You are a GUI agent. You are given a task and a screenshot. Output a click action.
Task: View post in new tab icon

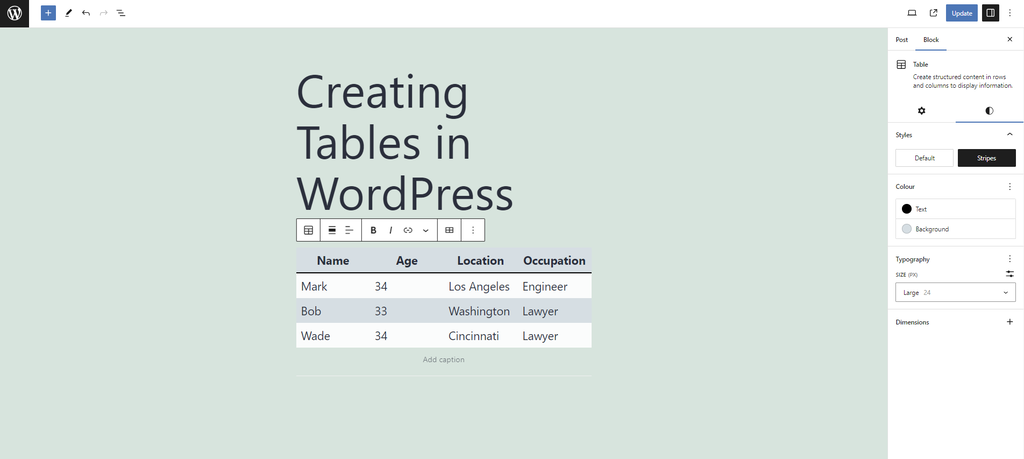click(933, 13)
